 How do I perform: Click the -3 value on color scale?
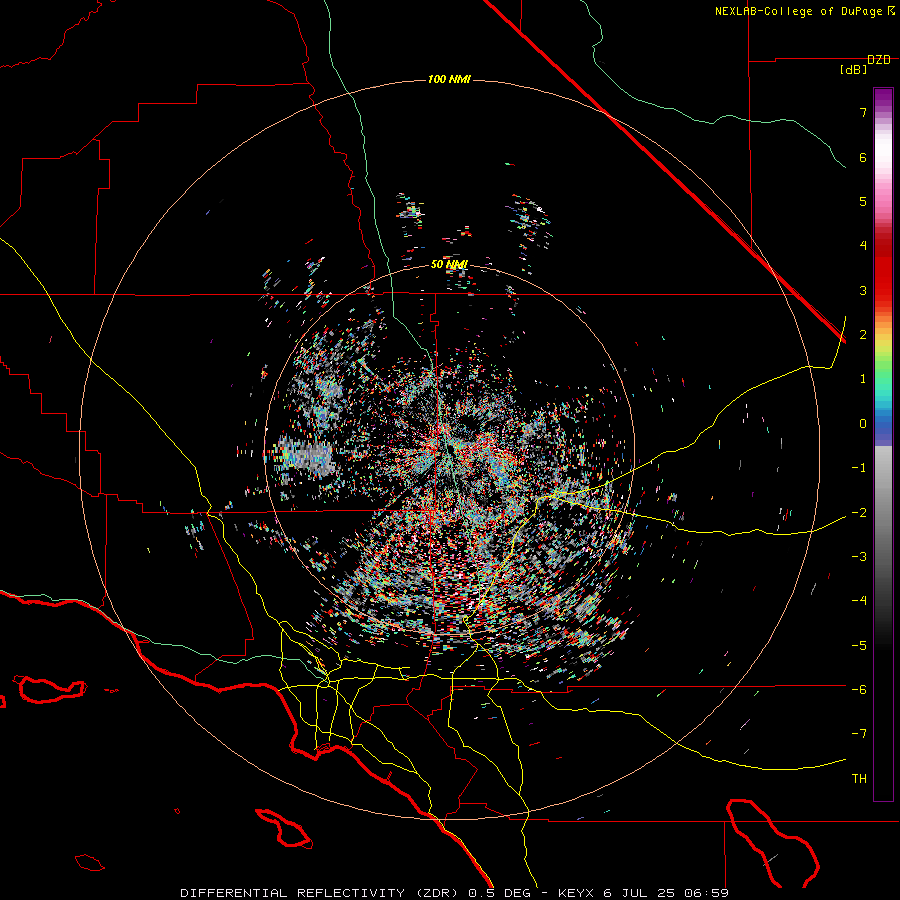[x=859, y=557]
